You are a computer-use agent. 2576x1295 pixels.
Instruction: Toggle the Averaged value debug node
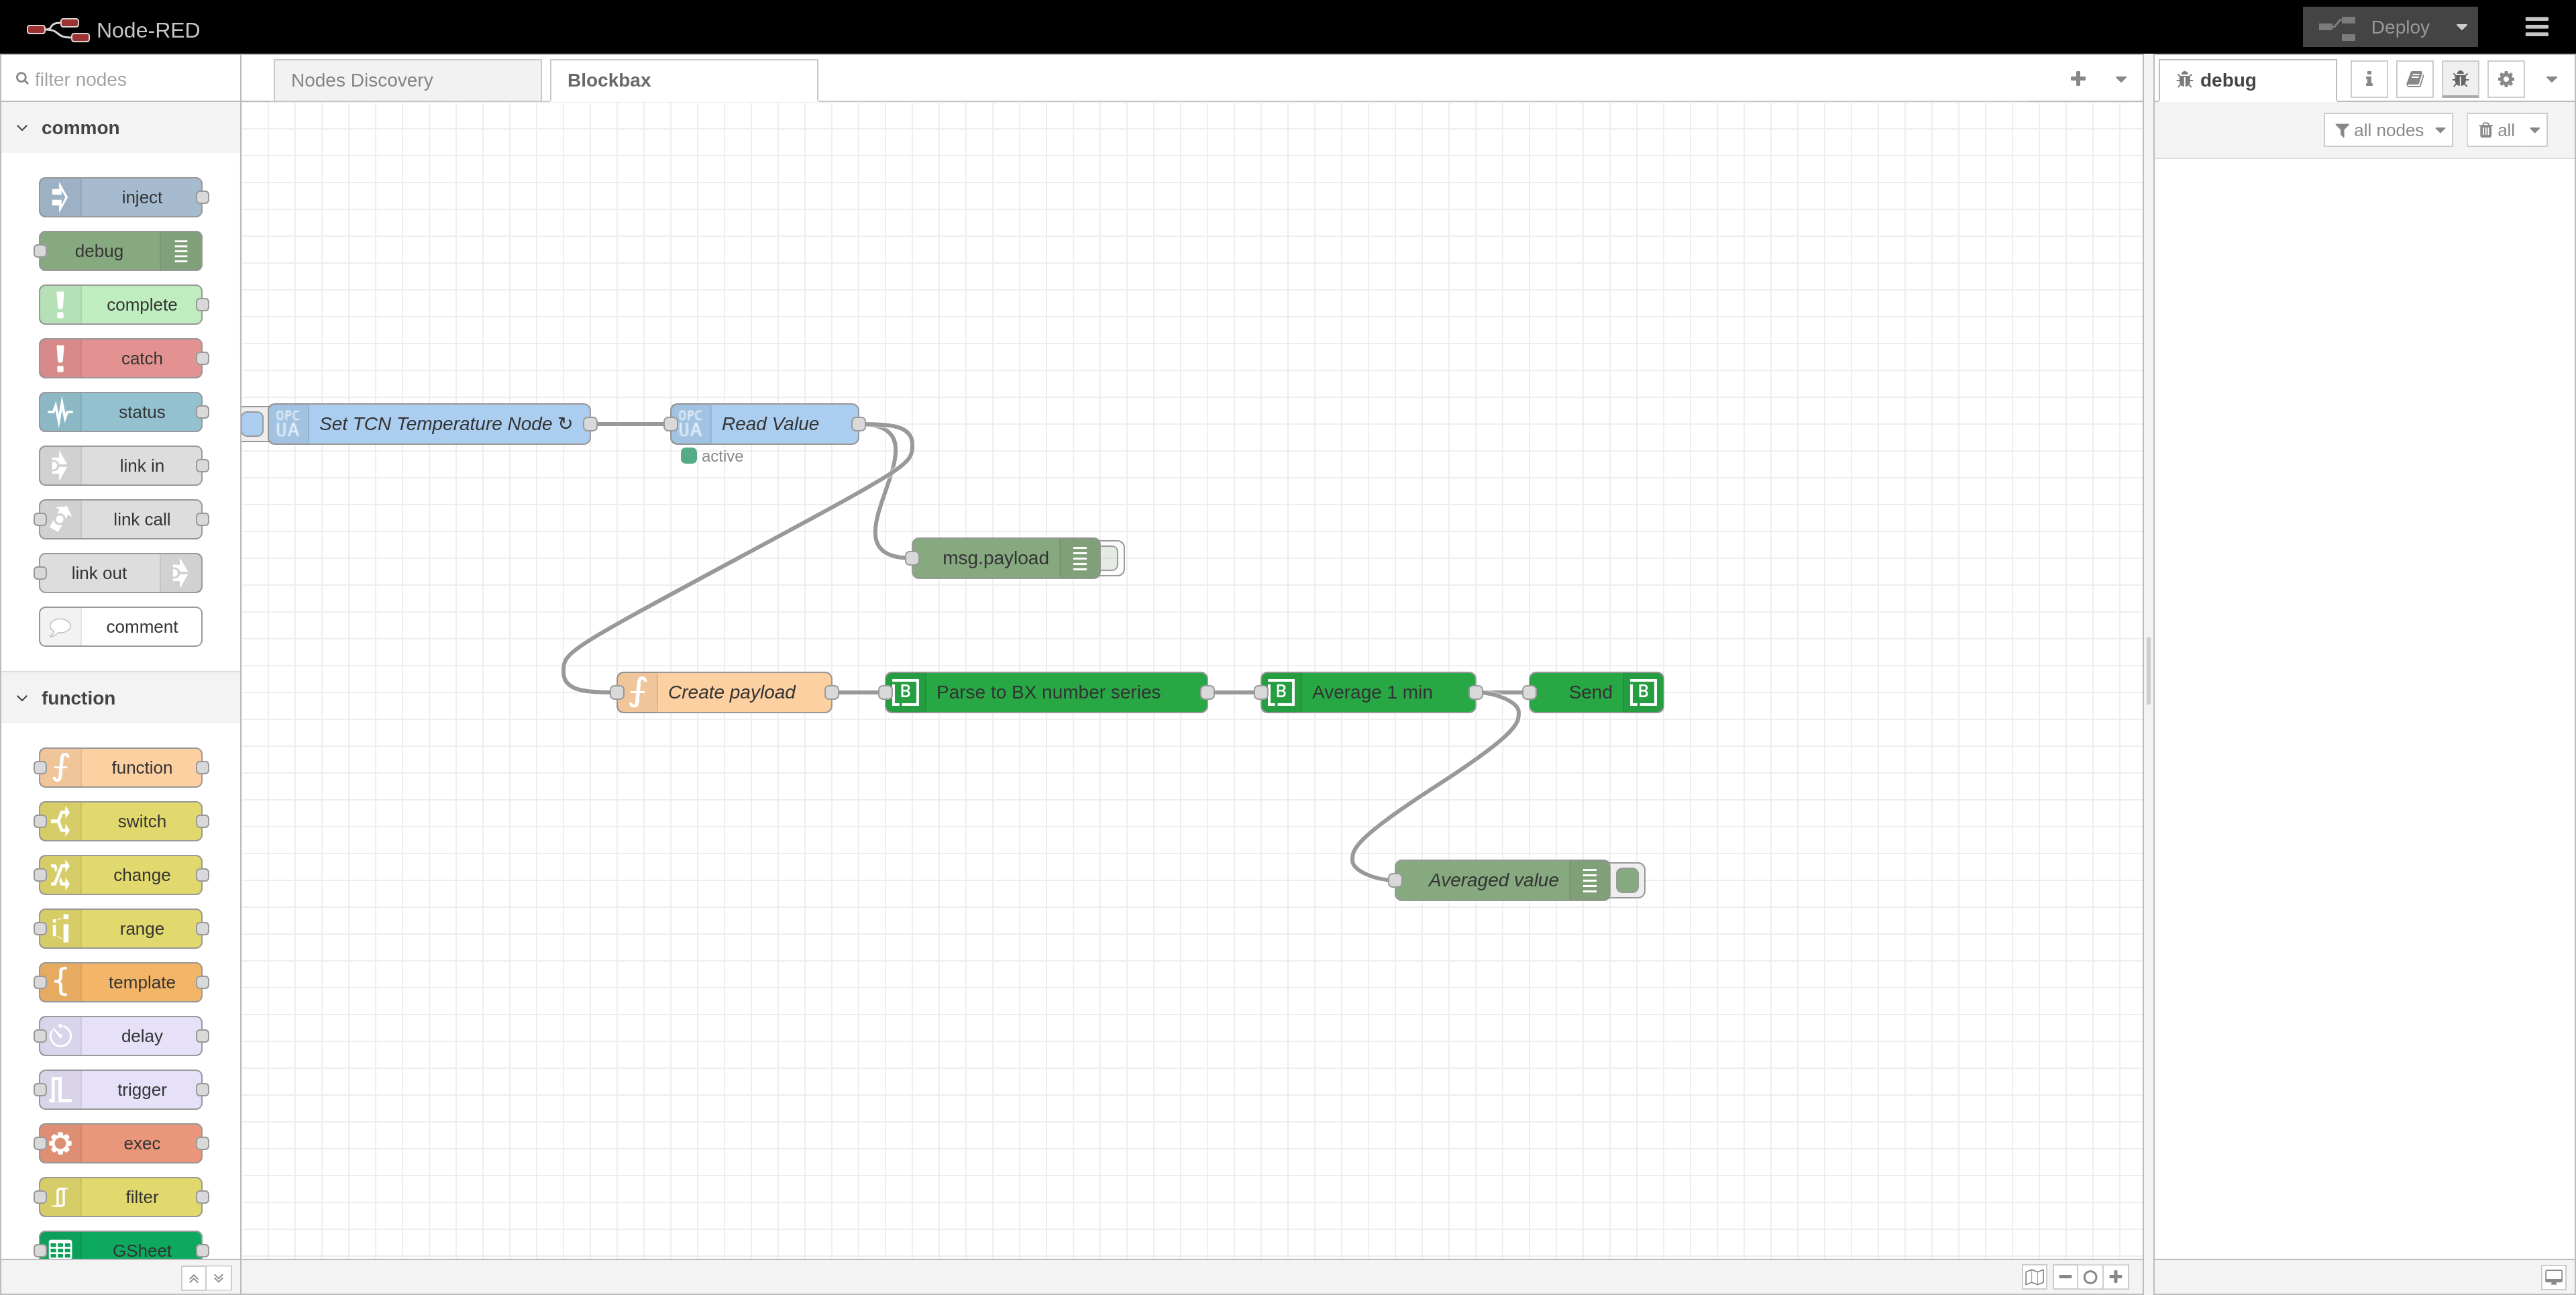(x=1628, y=880)
